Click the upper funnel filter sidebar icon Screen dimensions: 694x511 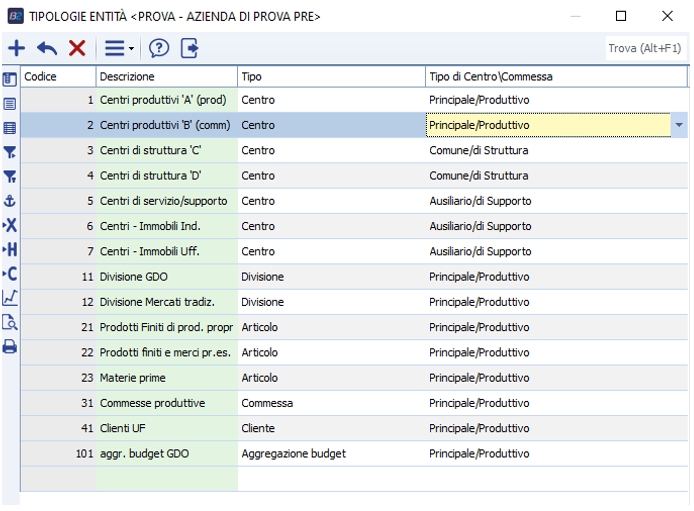pyautogui.click(x=10, y=150)
